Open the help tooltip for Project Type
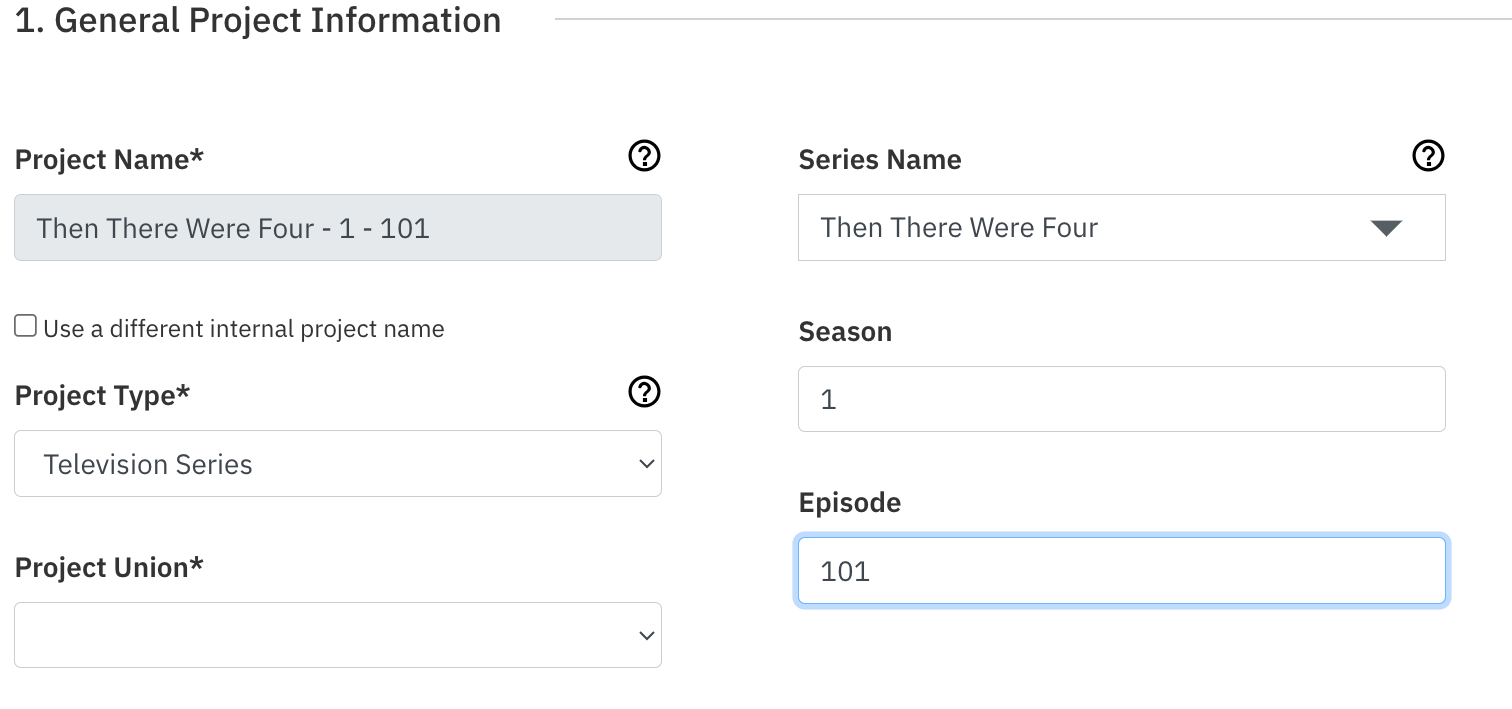Screen dimensions: 1512x709 tap(645, 392)
